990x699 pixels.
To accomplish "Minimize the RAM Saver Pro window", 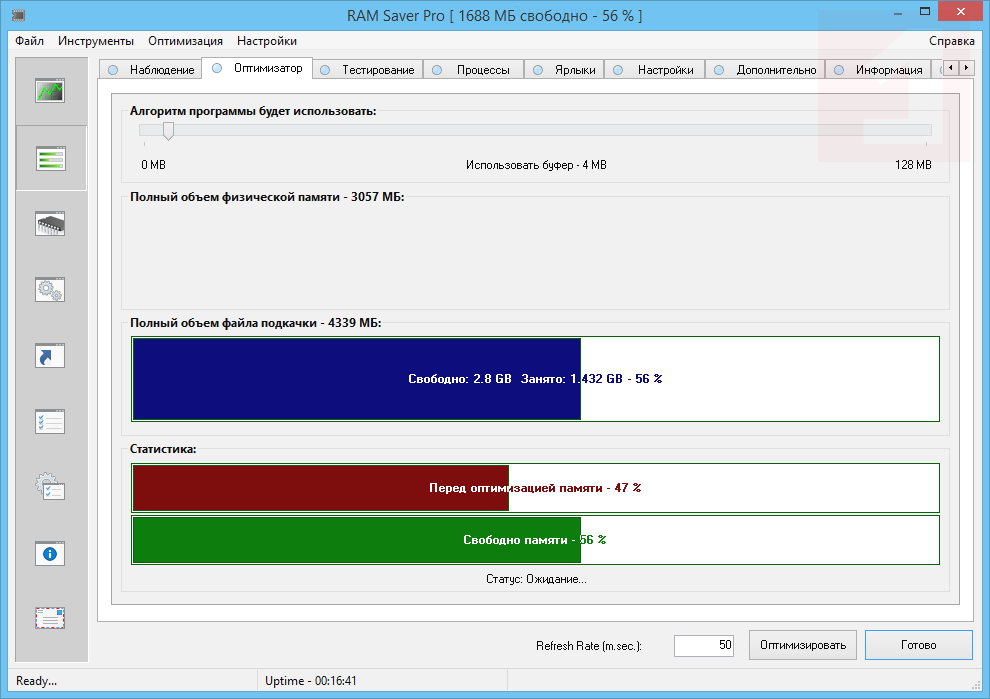I will pos(898,12).
